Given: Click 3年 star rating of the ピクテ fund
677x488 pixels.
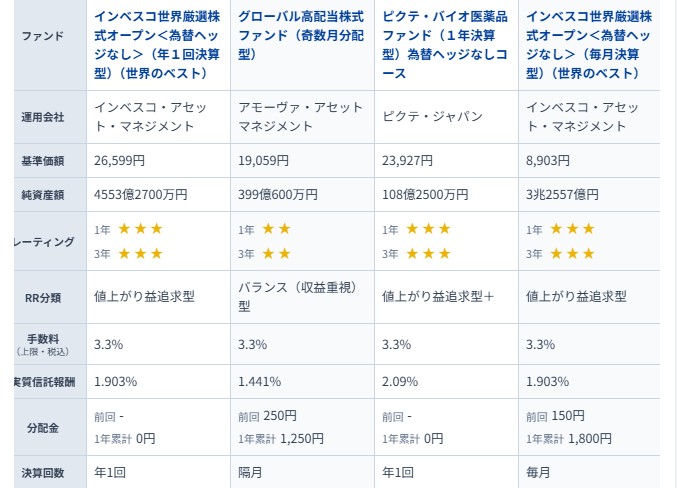Looking at the screenshot, I should (428, 254).
